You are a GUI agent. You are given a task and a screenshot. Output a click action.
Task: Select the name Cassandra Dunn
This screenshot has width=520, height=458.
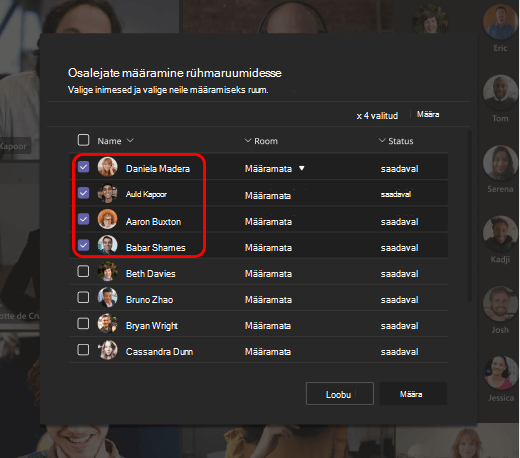coord(159,352)
